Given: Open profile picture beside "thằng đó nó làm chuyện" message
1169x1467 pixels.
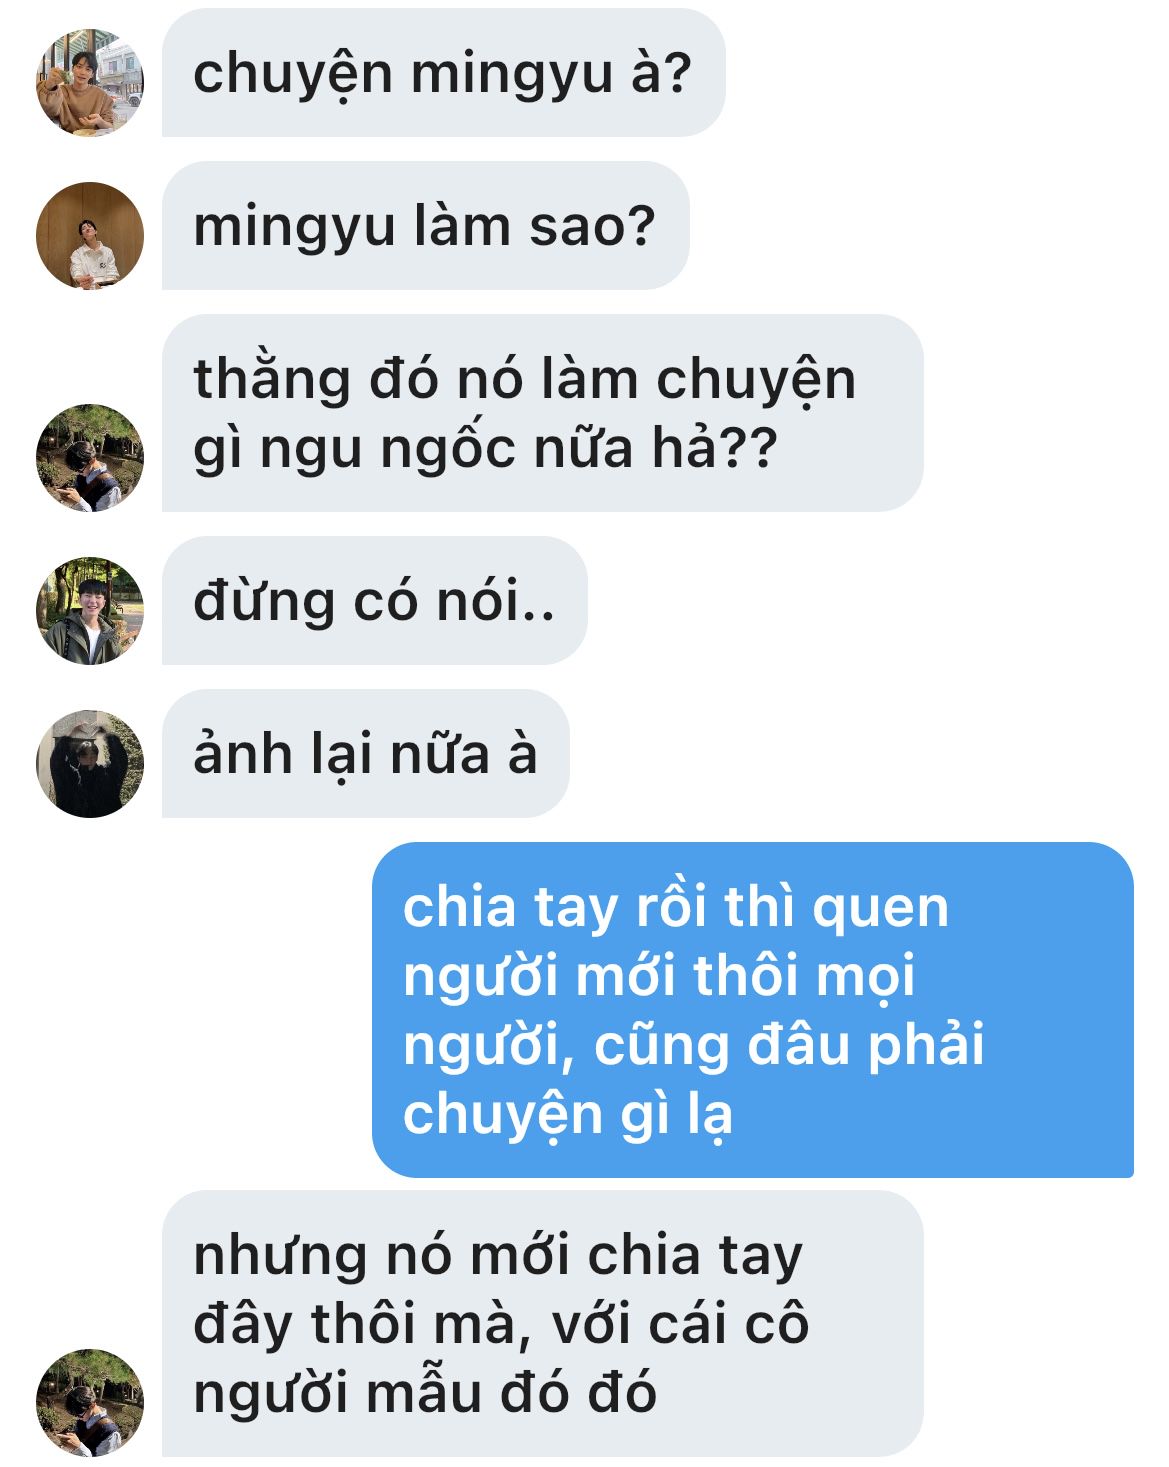Looking at the screenshot, I should [90, 458].
